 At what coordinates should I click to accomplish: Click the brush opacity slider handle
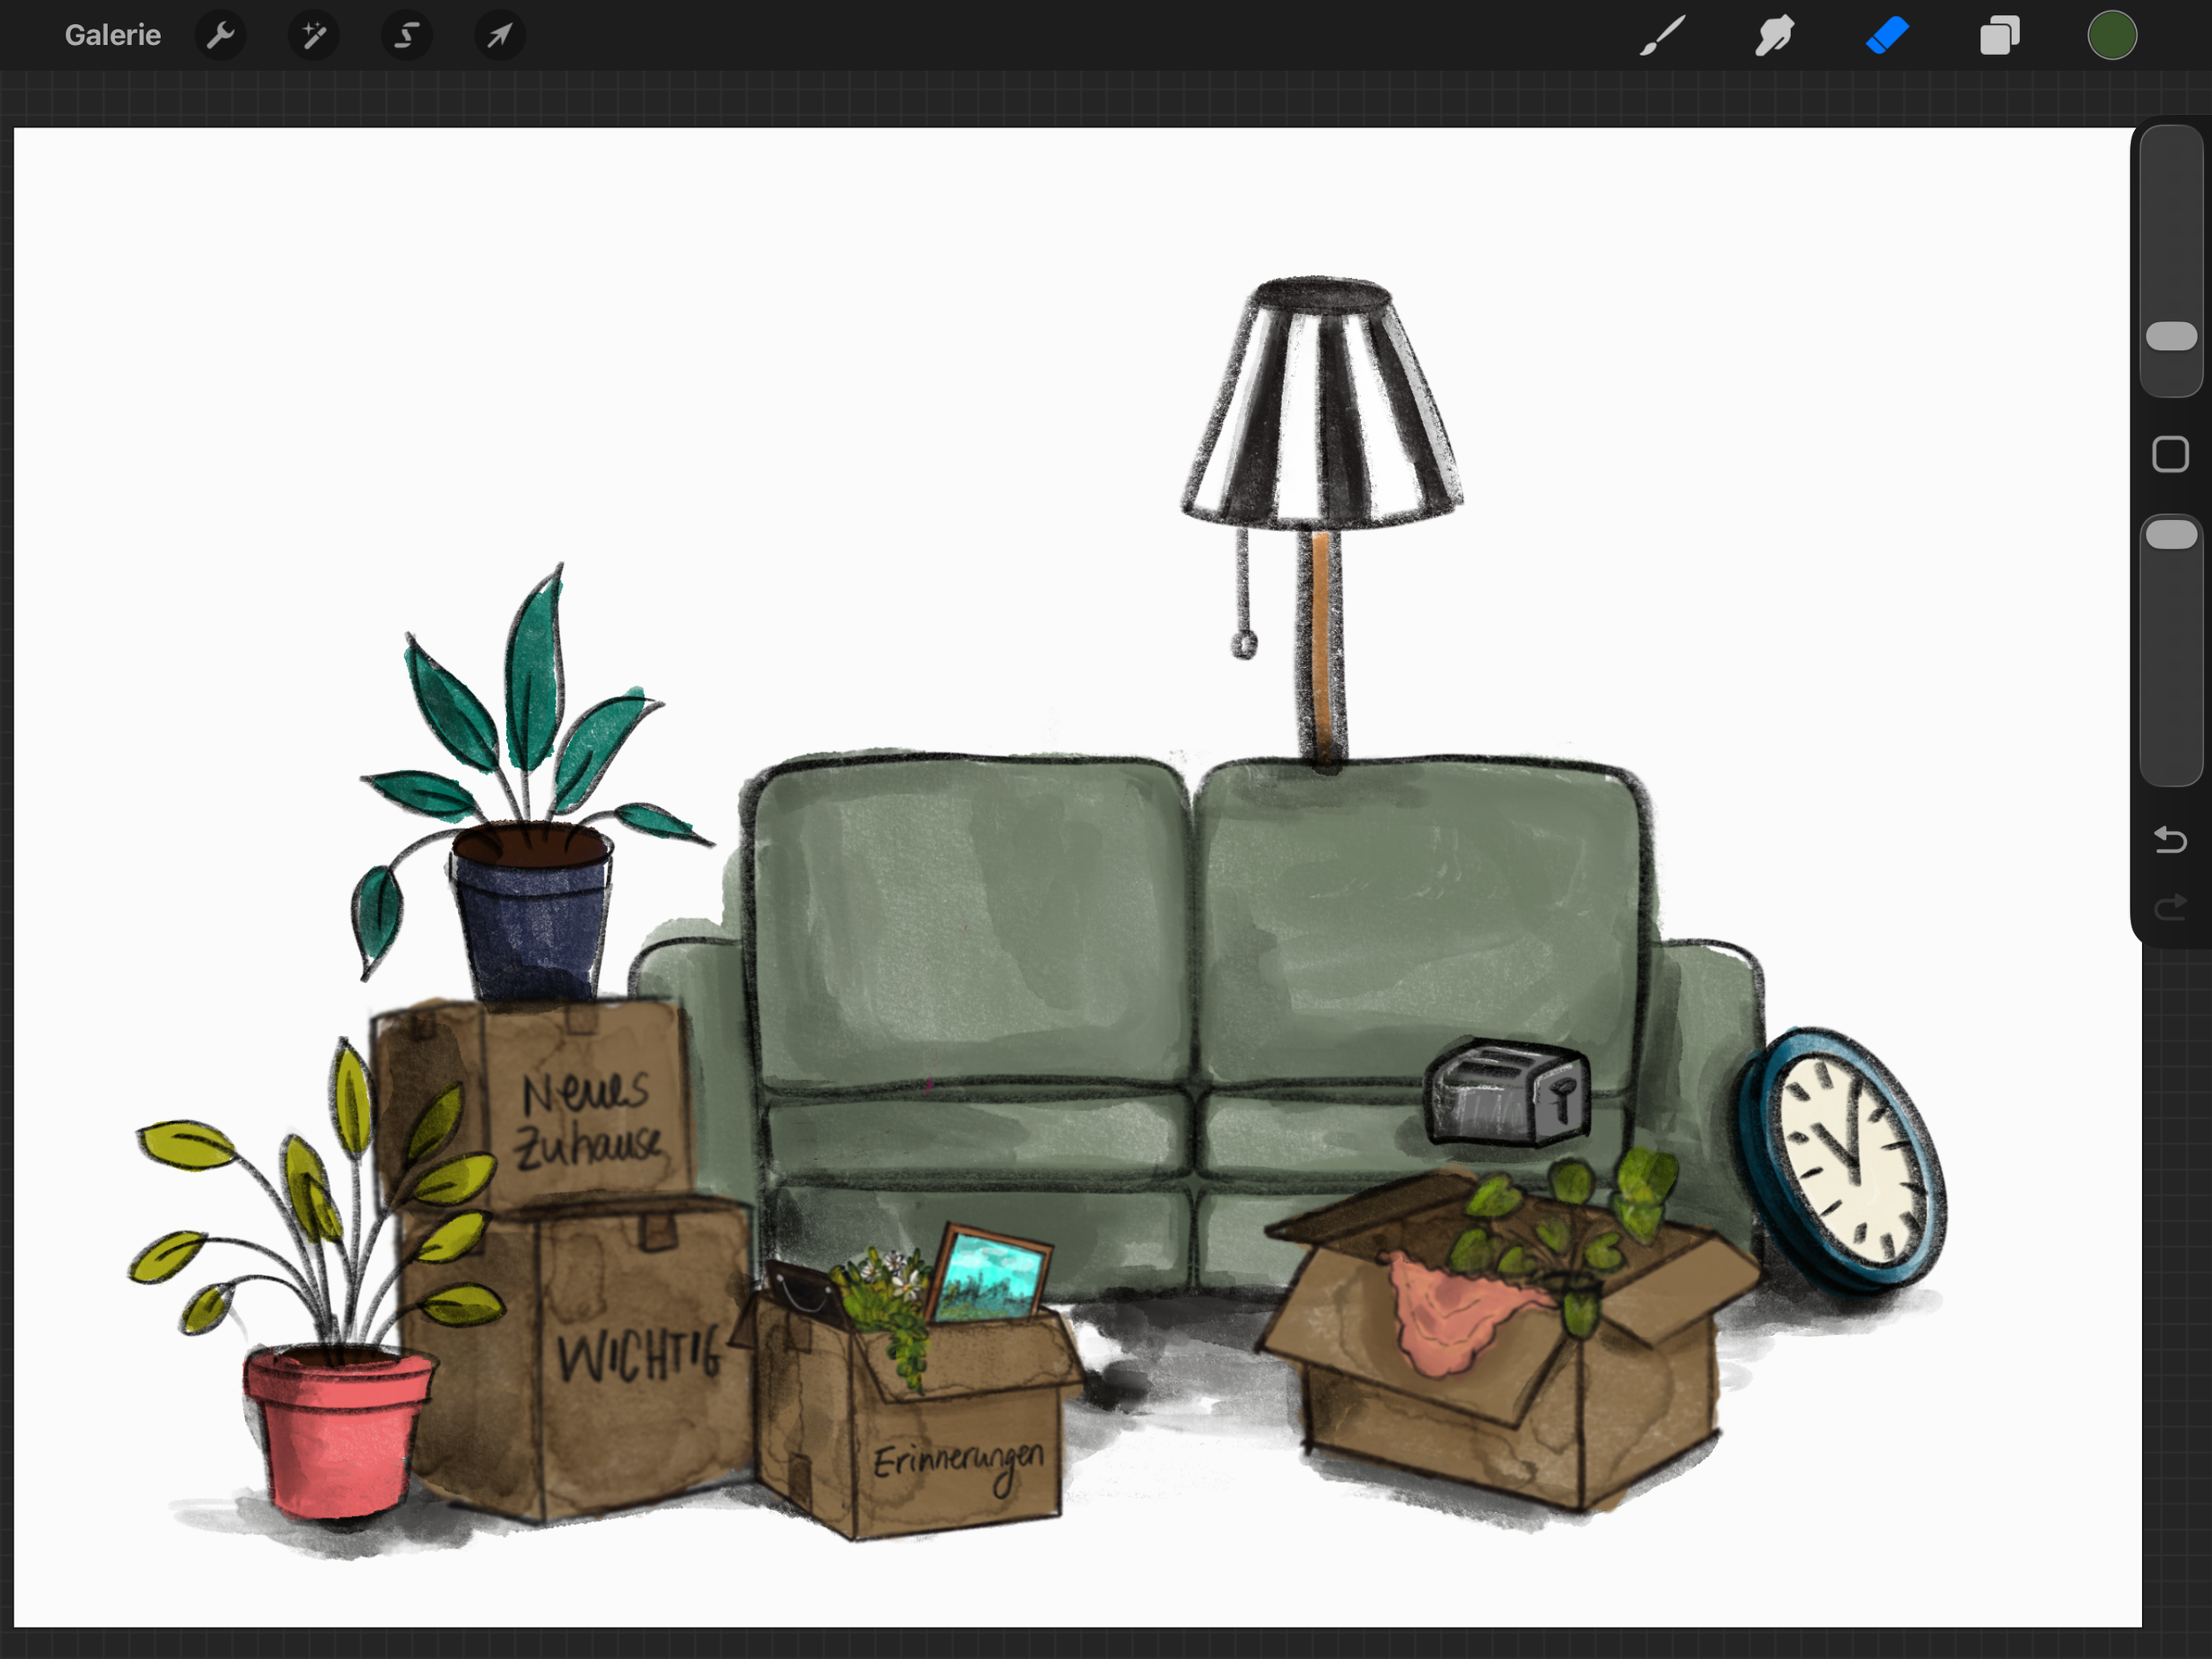[2171, 534]
